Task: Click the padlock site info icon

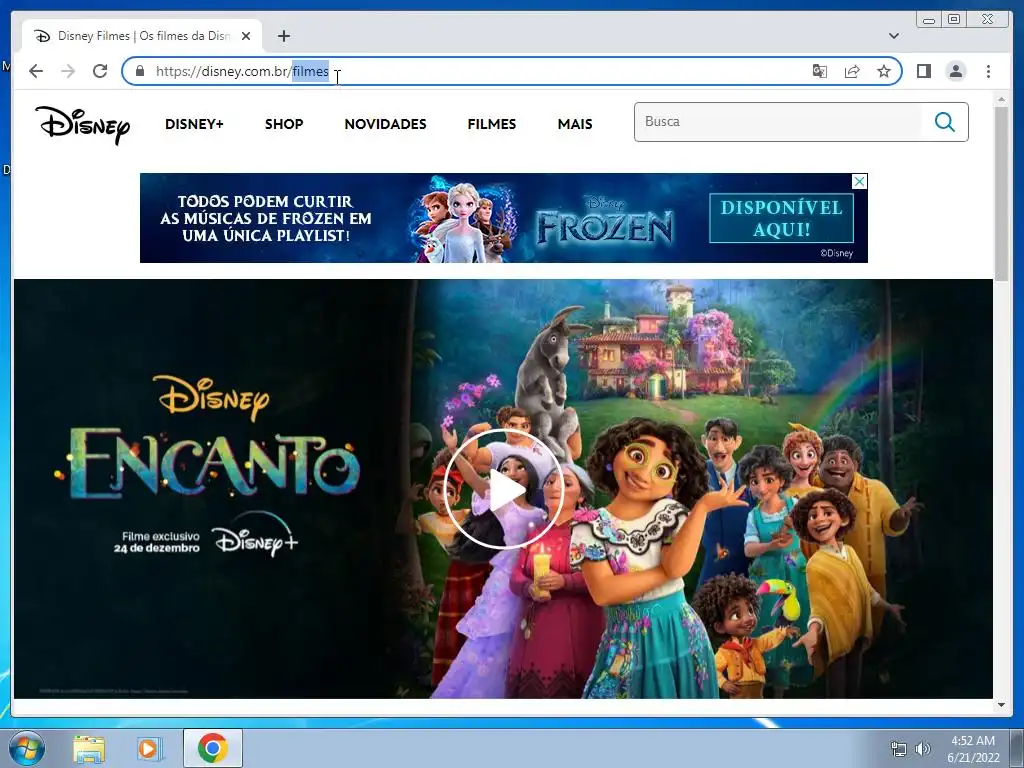Action: coord(140,71)
